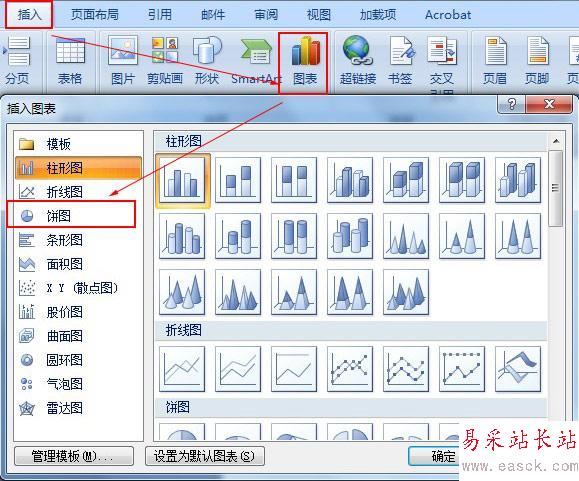Select 柱形图 chart category
Image resolution: width=579 pixels, height=481 pixels.
78,168
